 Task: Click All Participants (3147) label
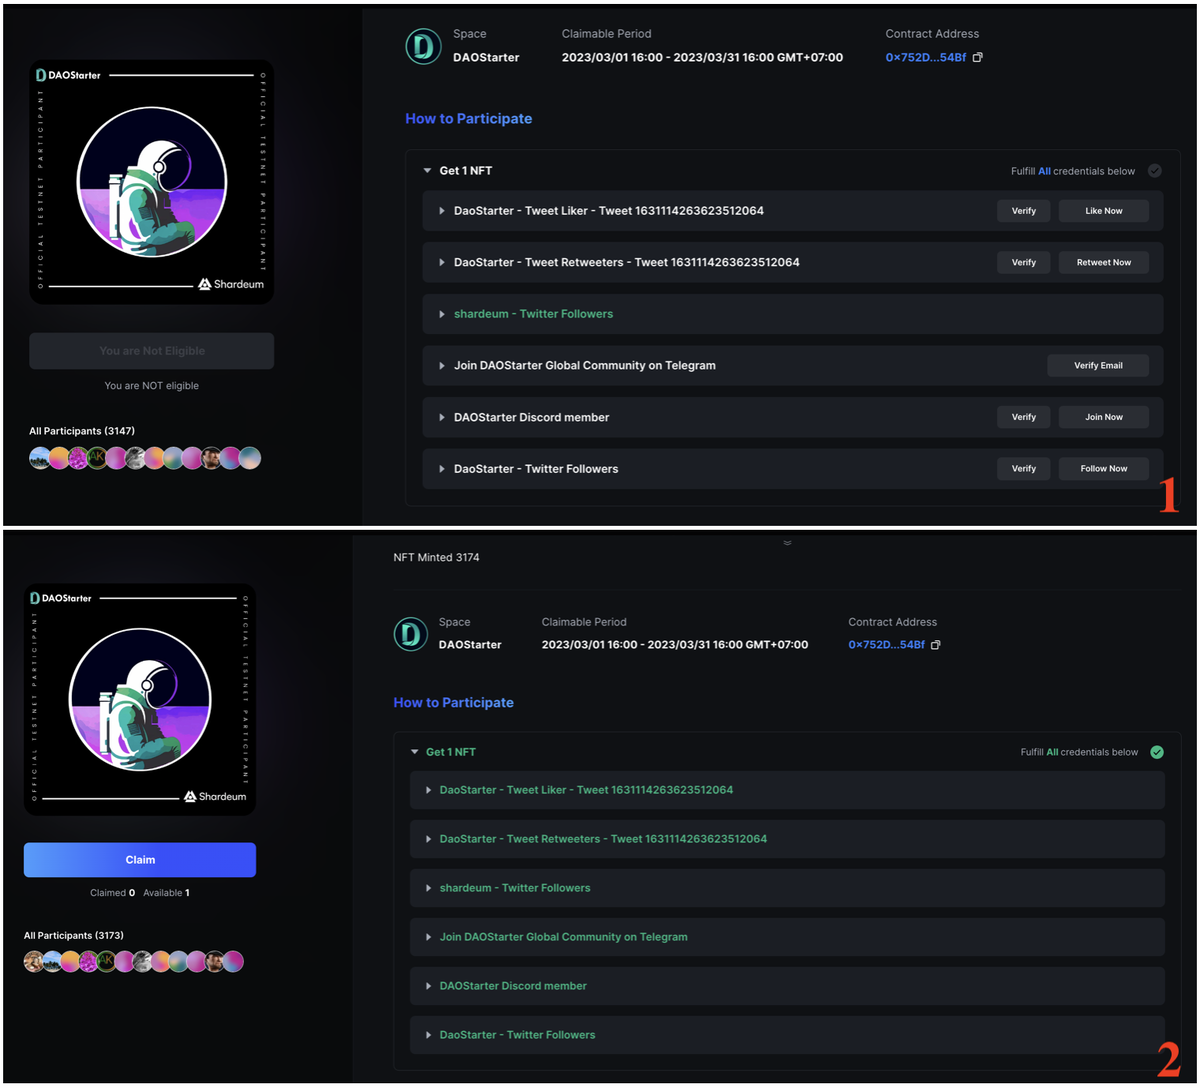pos(82,431)
